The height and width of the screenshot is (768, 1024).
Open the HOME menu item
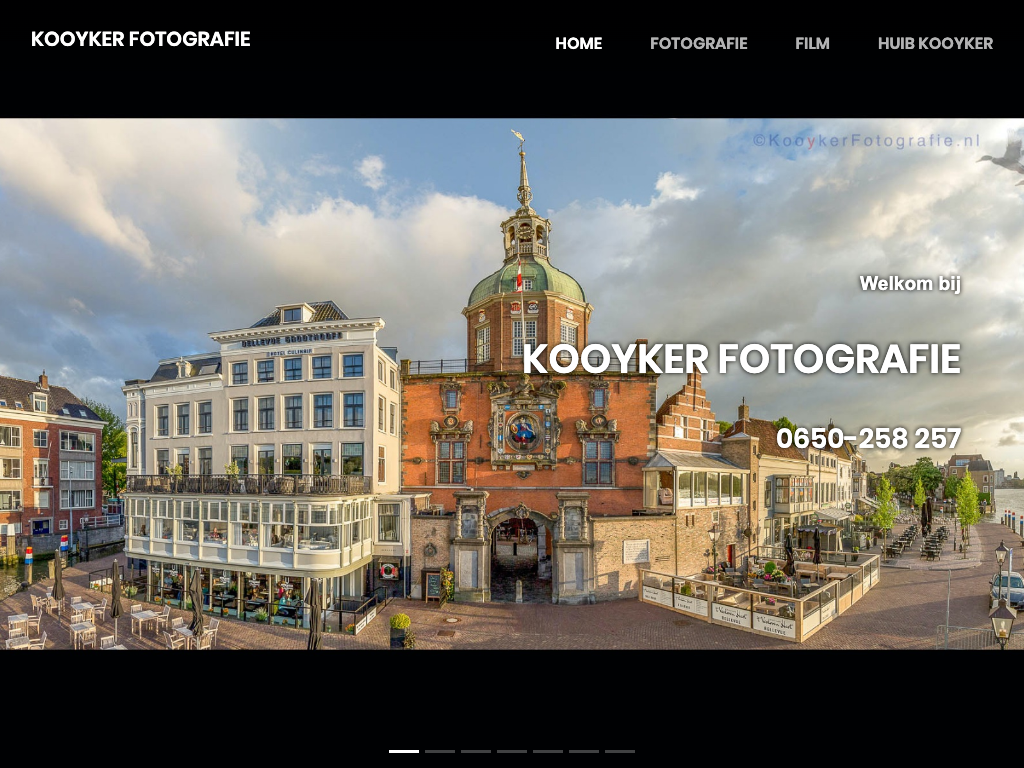pos(578,43)
